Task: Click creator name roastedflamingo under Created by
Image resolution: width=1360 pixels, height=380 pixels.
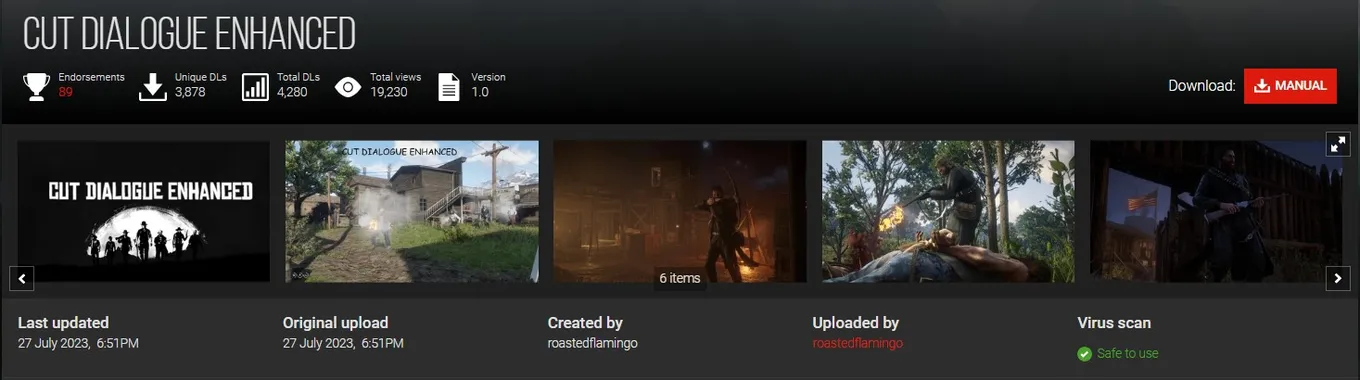Action: [592, 343]
